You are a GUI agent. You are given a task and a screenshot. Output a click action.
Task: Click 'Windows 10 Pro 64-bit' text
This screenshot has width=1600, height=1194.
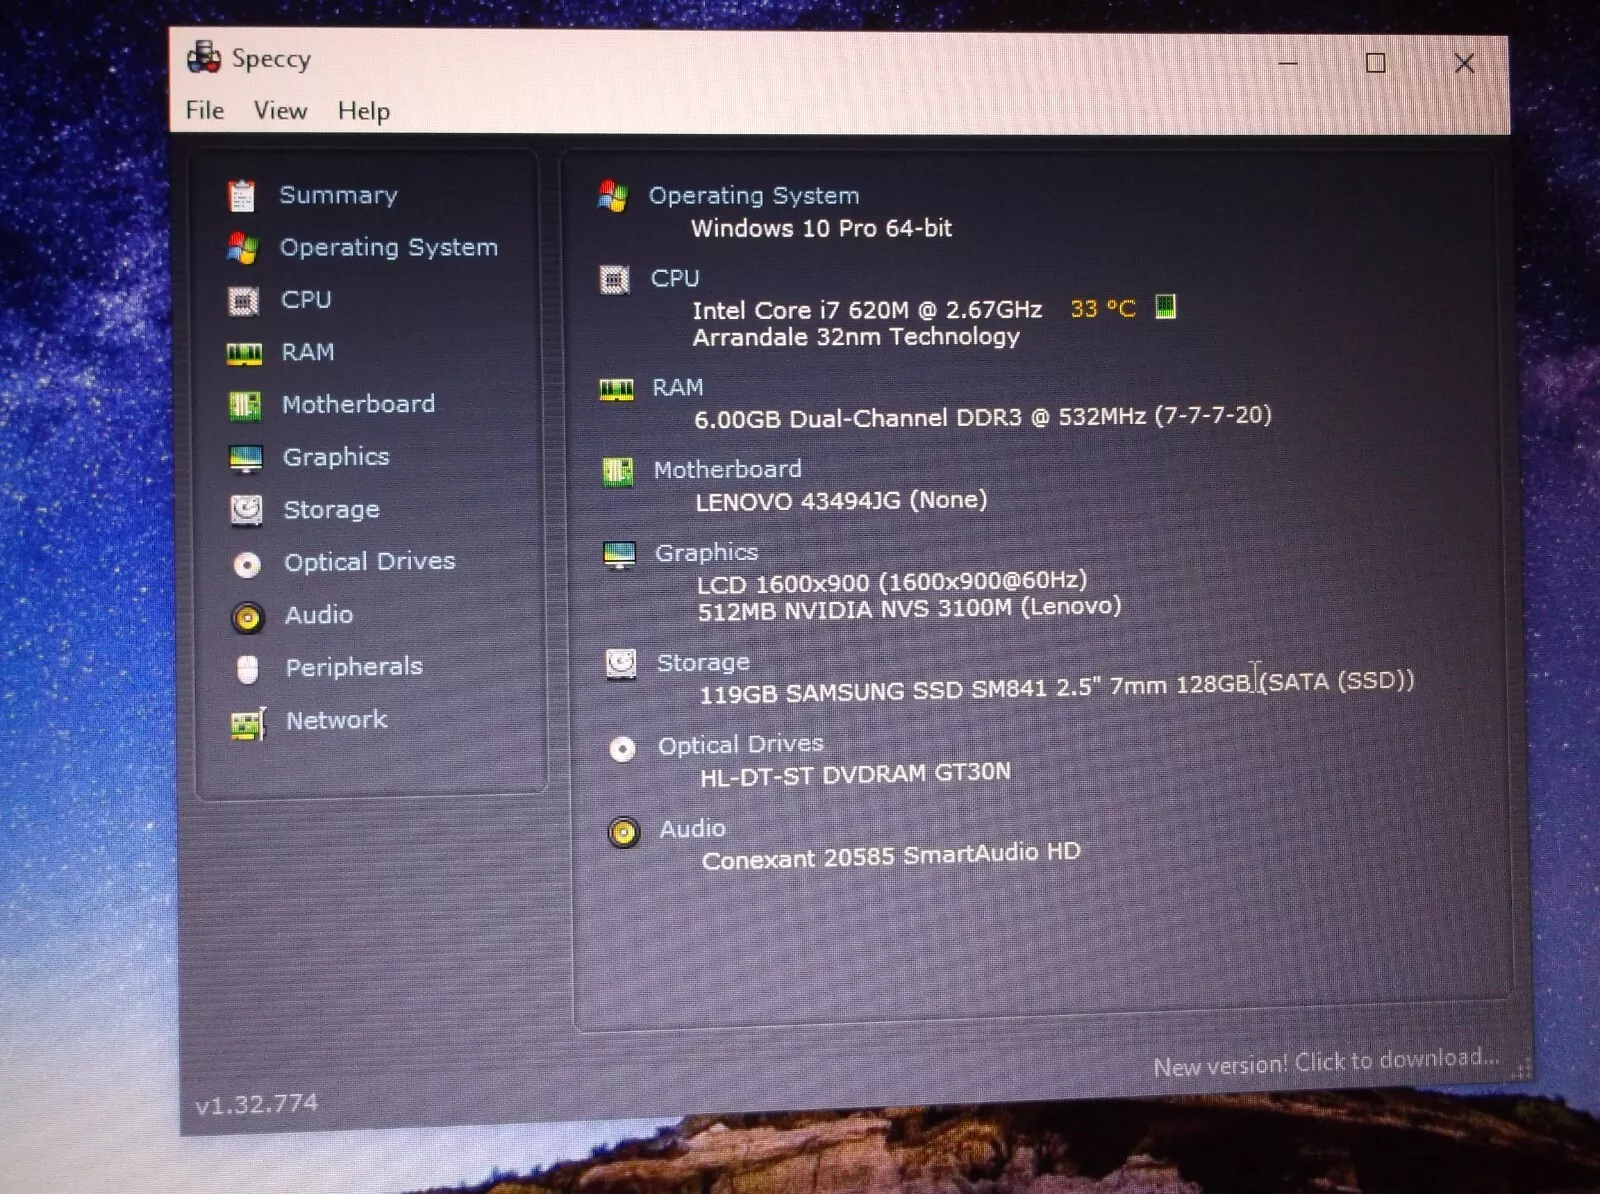[x=822, y=228]
